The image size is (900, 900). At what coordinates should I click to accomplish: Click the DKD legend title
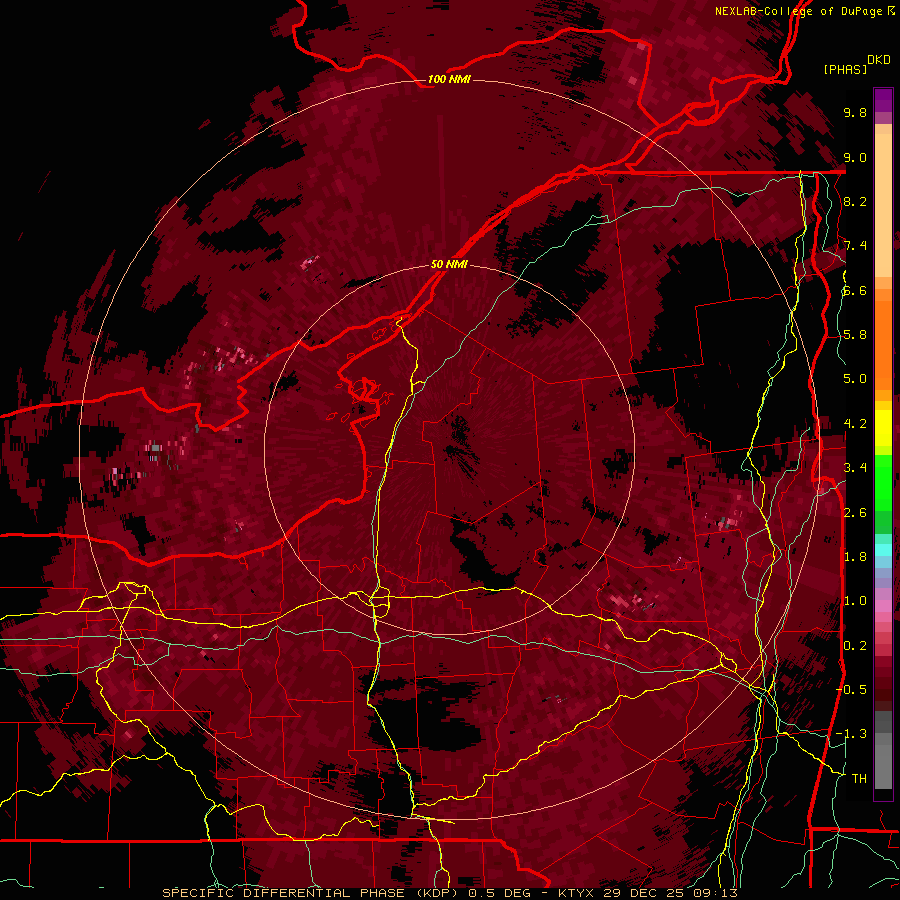click(879, 60)
